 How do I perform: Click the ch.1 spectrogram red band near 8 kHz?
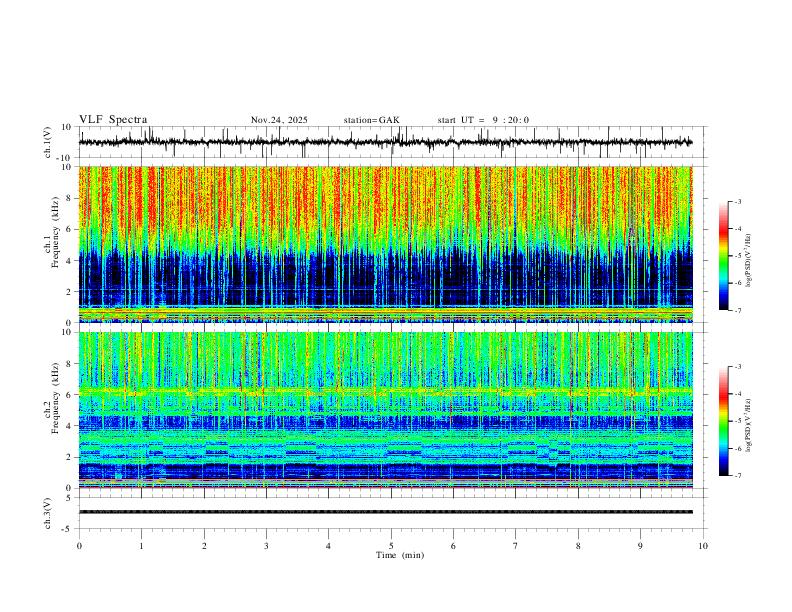[385, 198]
